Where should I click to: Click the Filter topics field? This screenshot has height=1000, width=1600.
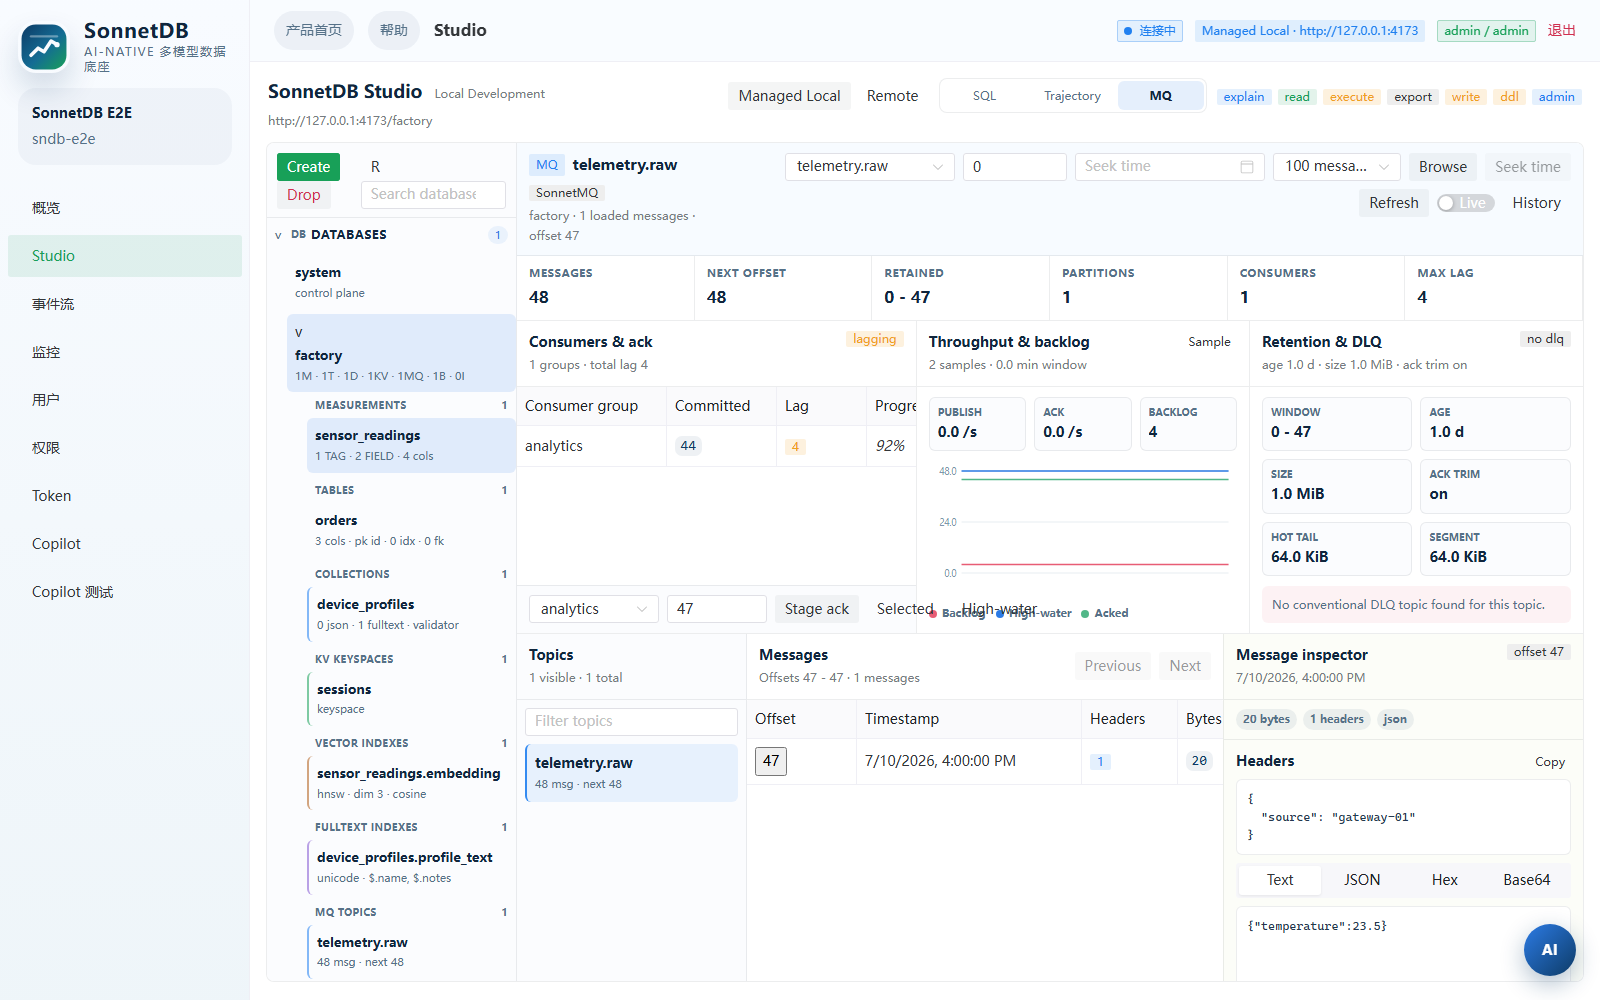coord(631,722)
